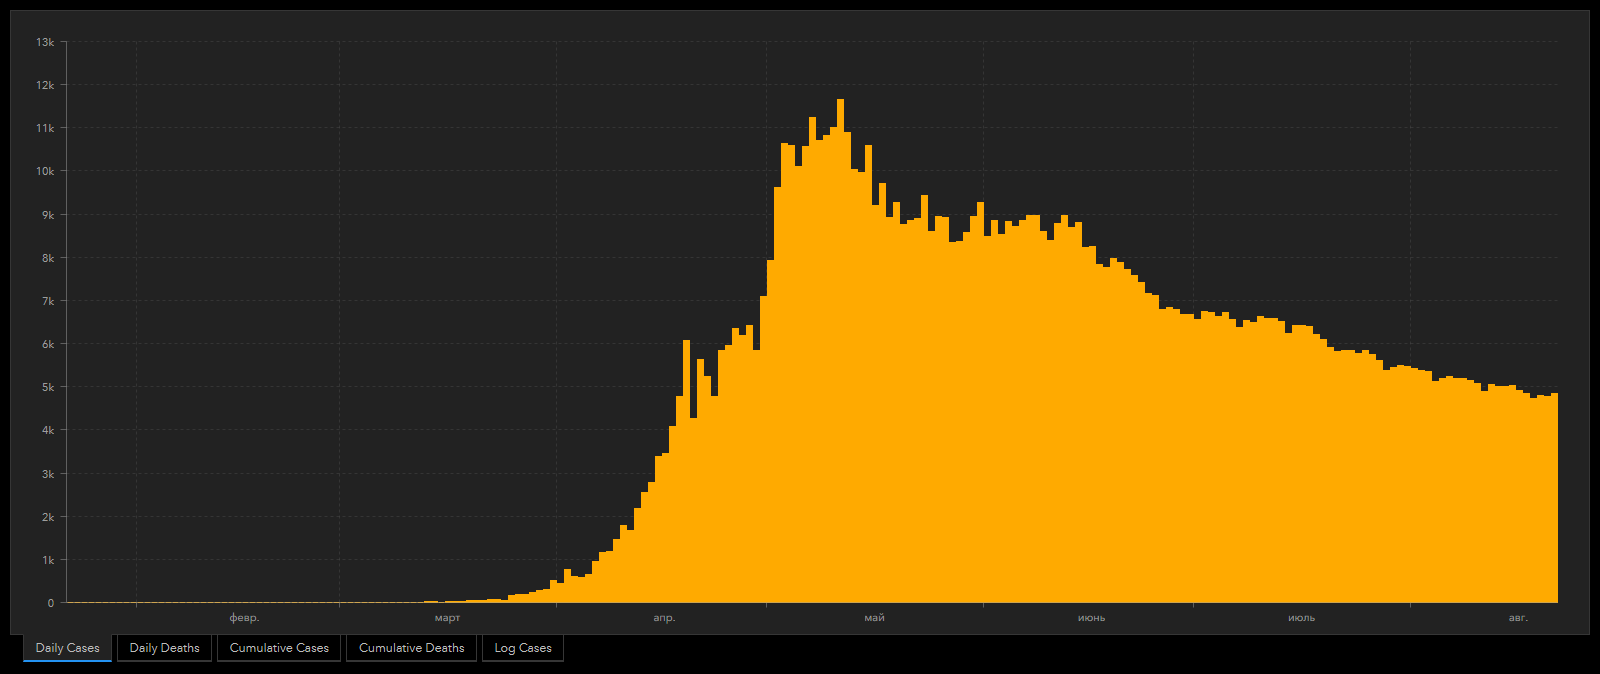Click the 1k y-axis tick label
Viewport: 1600px width, 674px height.
[47, 560]
